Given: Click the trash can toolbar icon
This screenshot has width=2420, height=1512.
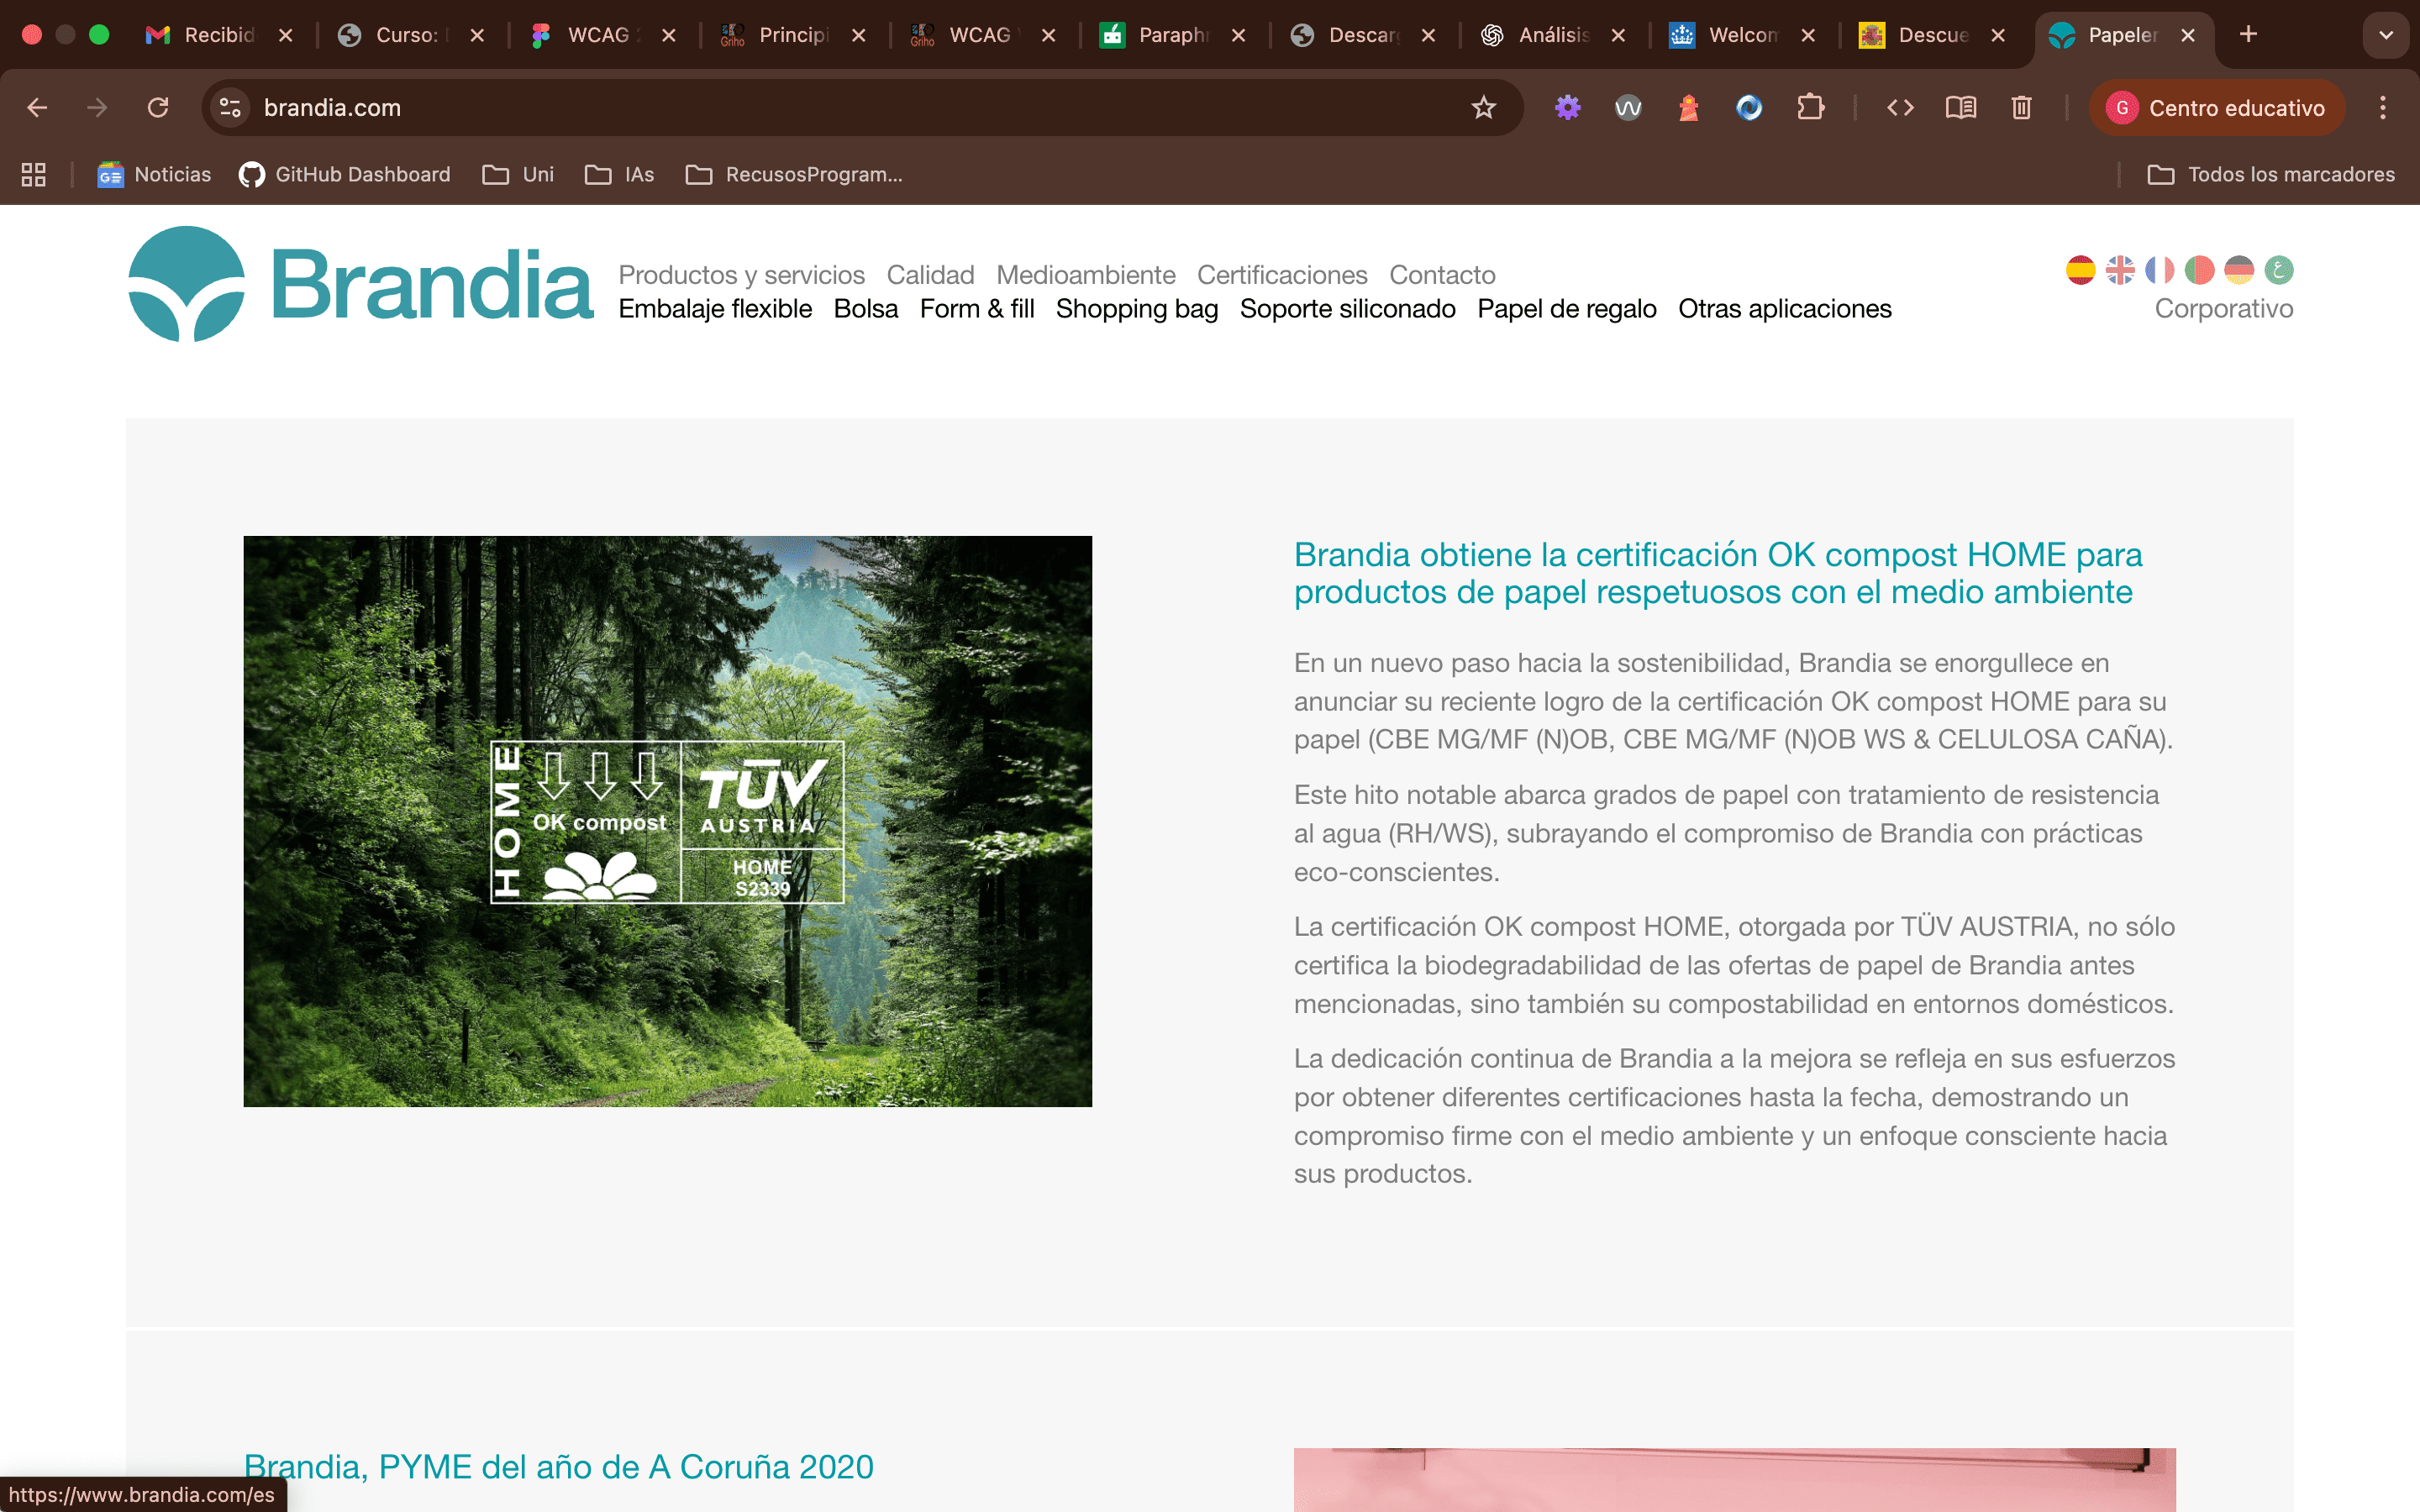Looking at the screenshot, I should pyautogui.click(x=2021, y=108).
